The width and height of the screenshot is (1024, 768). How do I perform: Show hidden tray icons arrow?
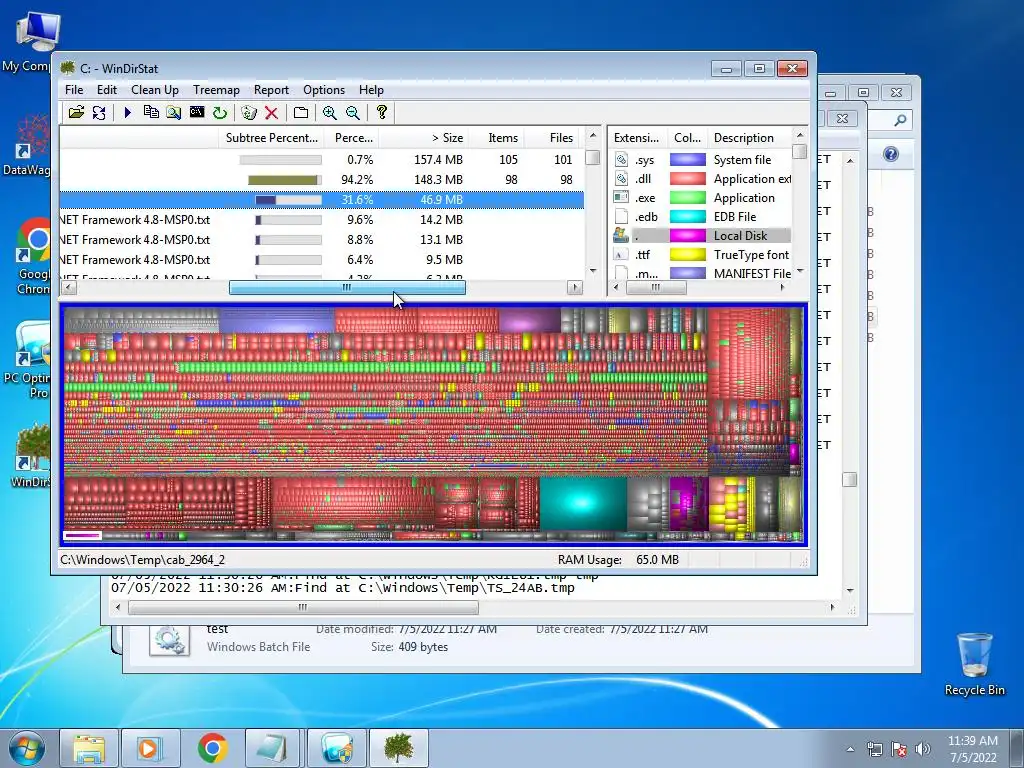(x=850, y=749)
